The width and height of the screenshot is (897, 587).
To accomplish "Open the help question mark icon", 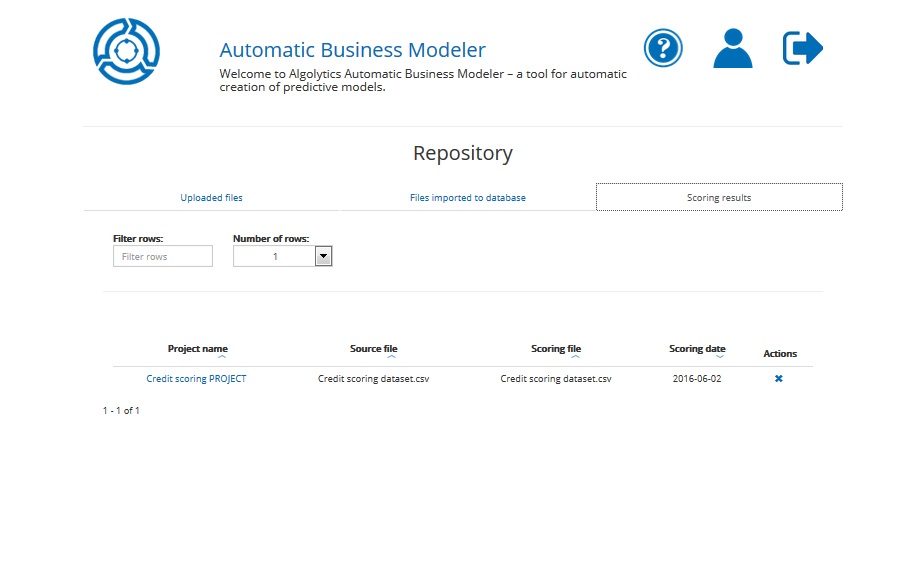I will 663,48.
